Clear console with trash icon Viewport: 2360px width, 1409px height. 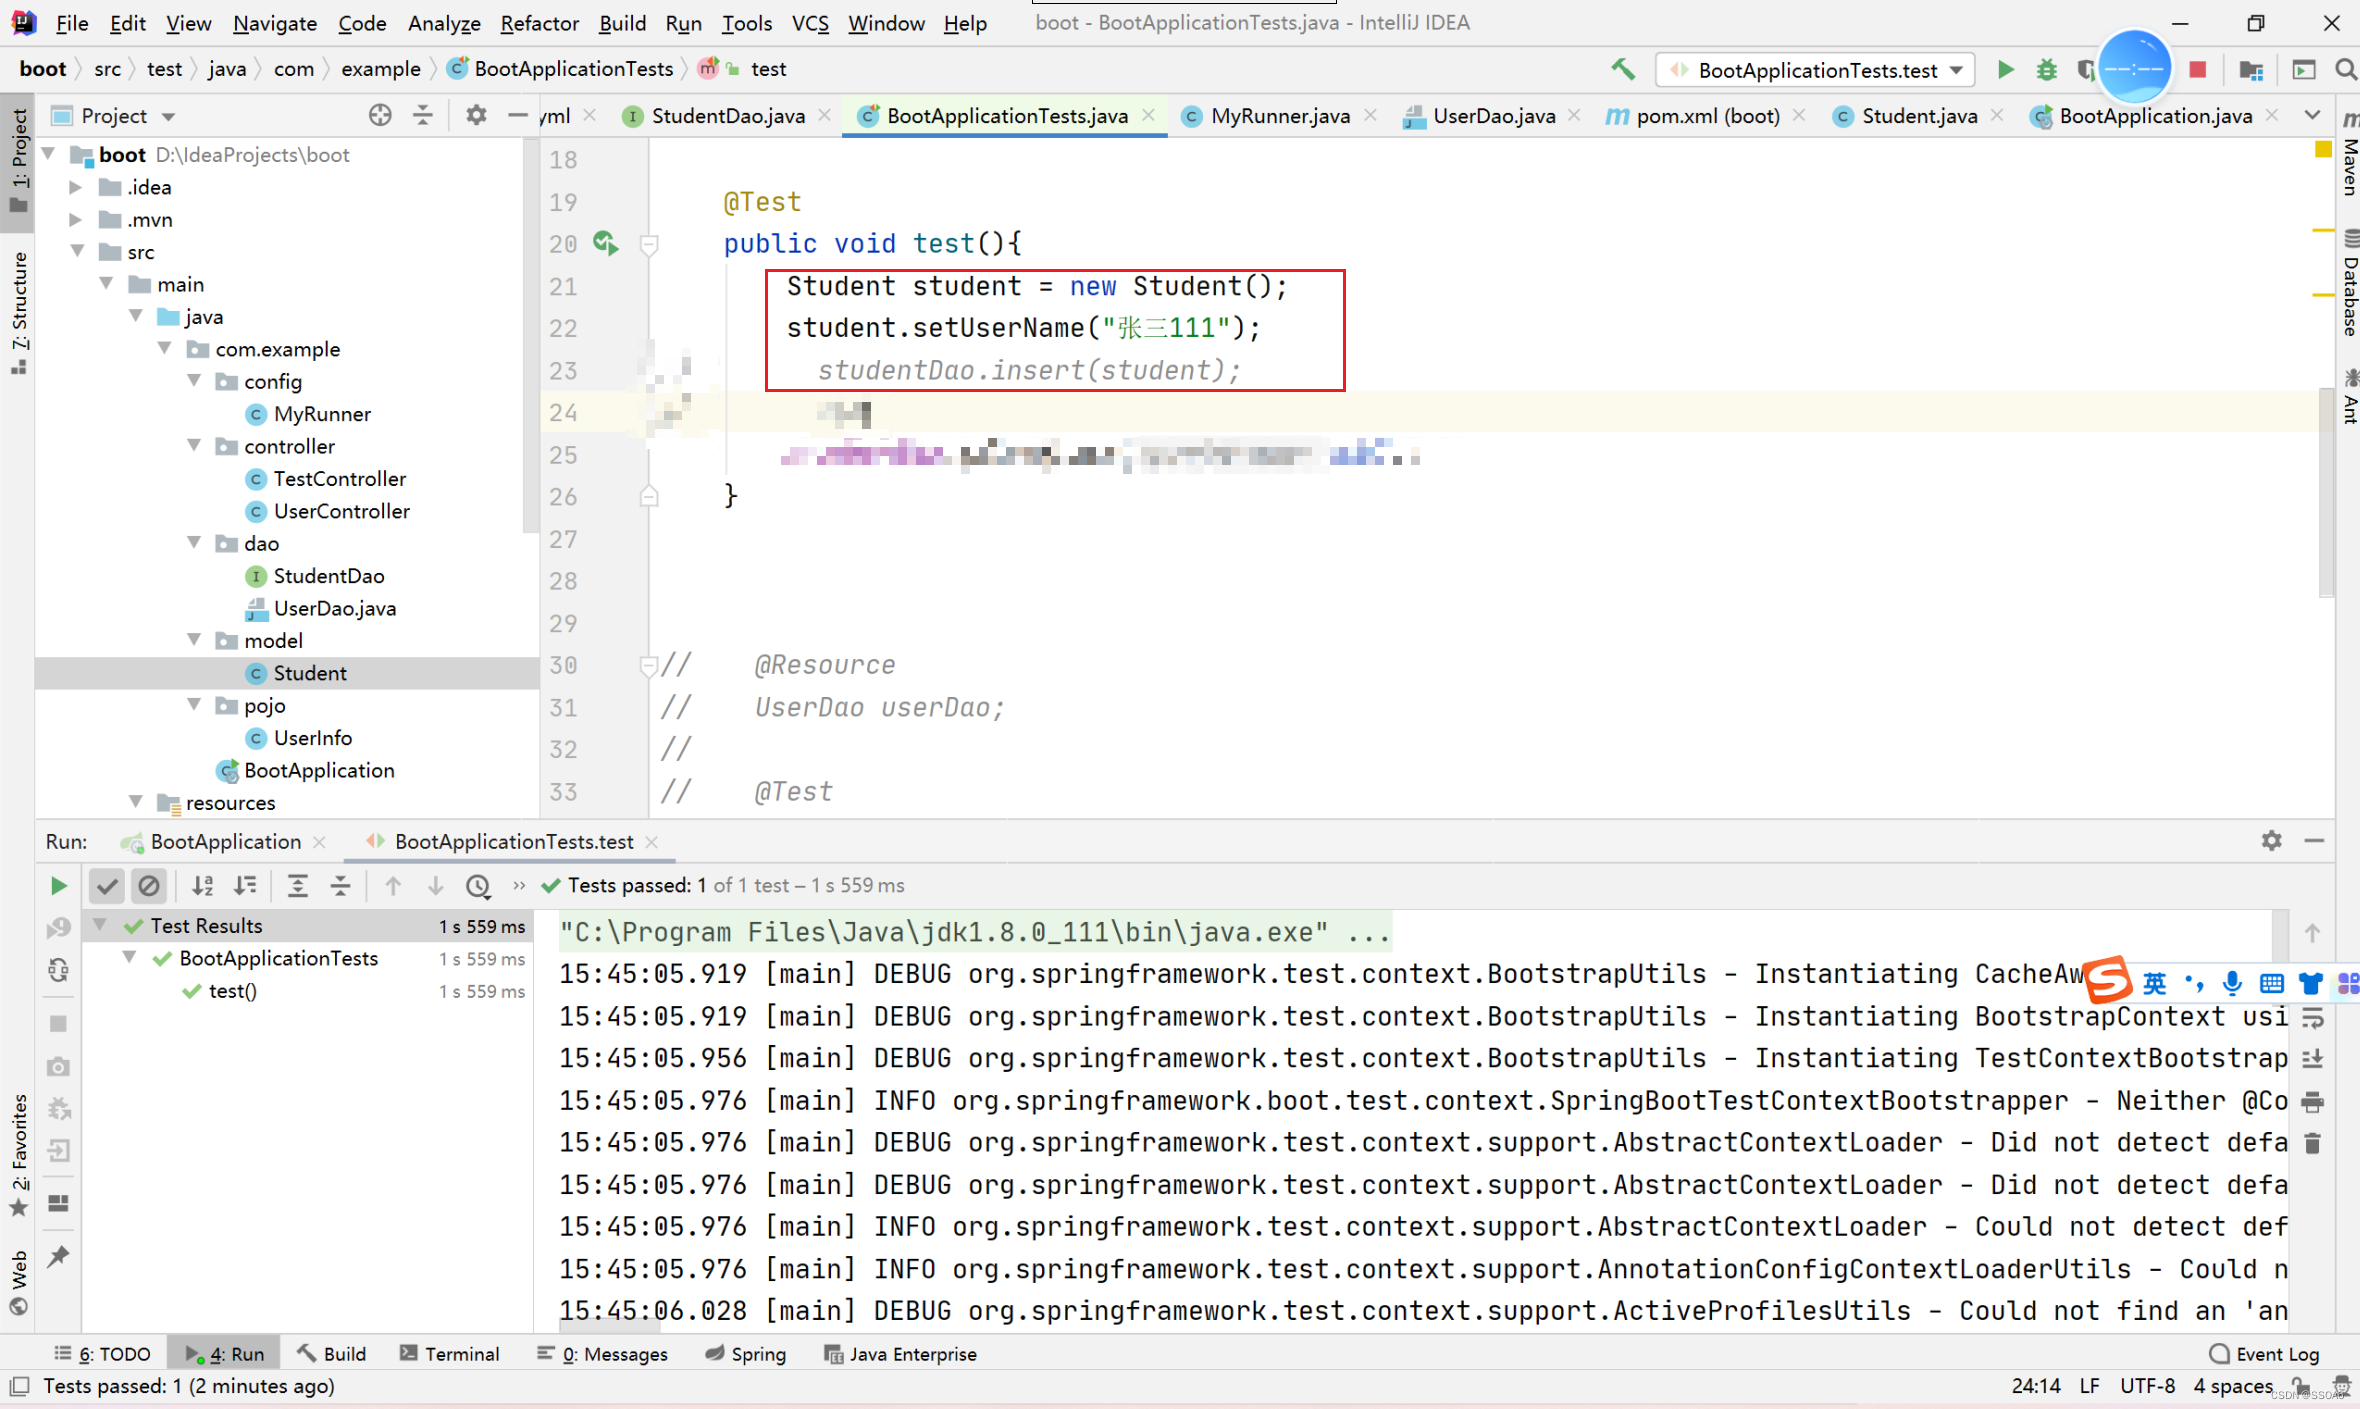(2313, 1143)
